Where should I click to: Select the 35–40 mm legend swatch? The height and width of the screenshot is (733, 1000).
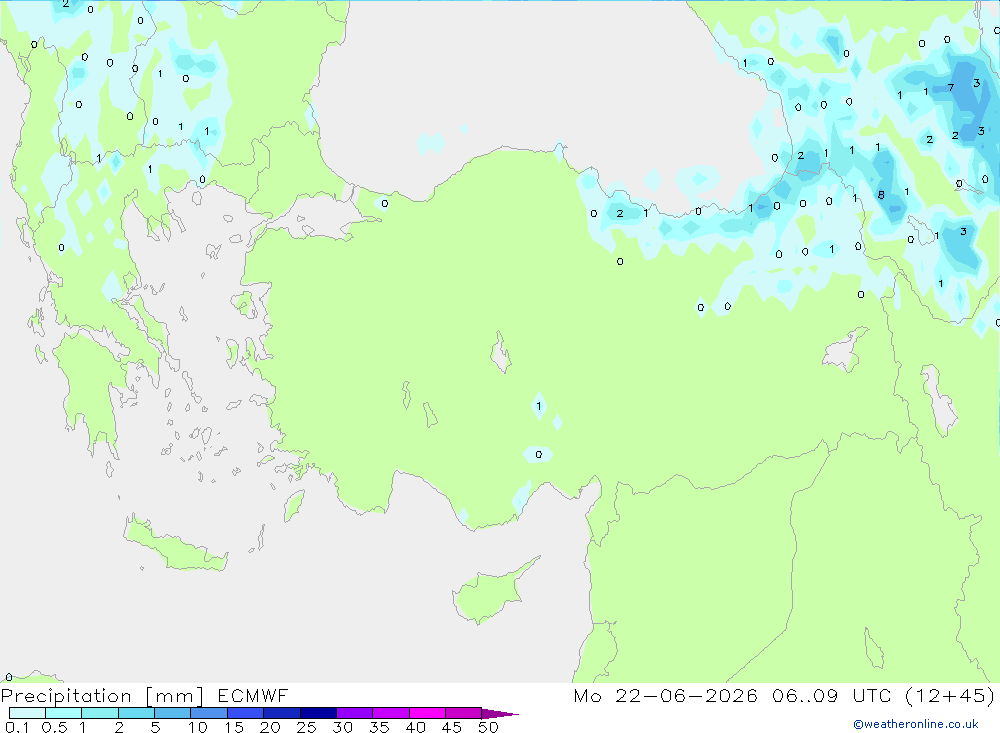pos(390,713)
